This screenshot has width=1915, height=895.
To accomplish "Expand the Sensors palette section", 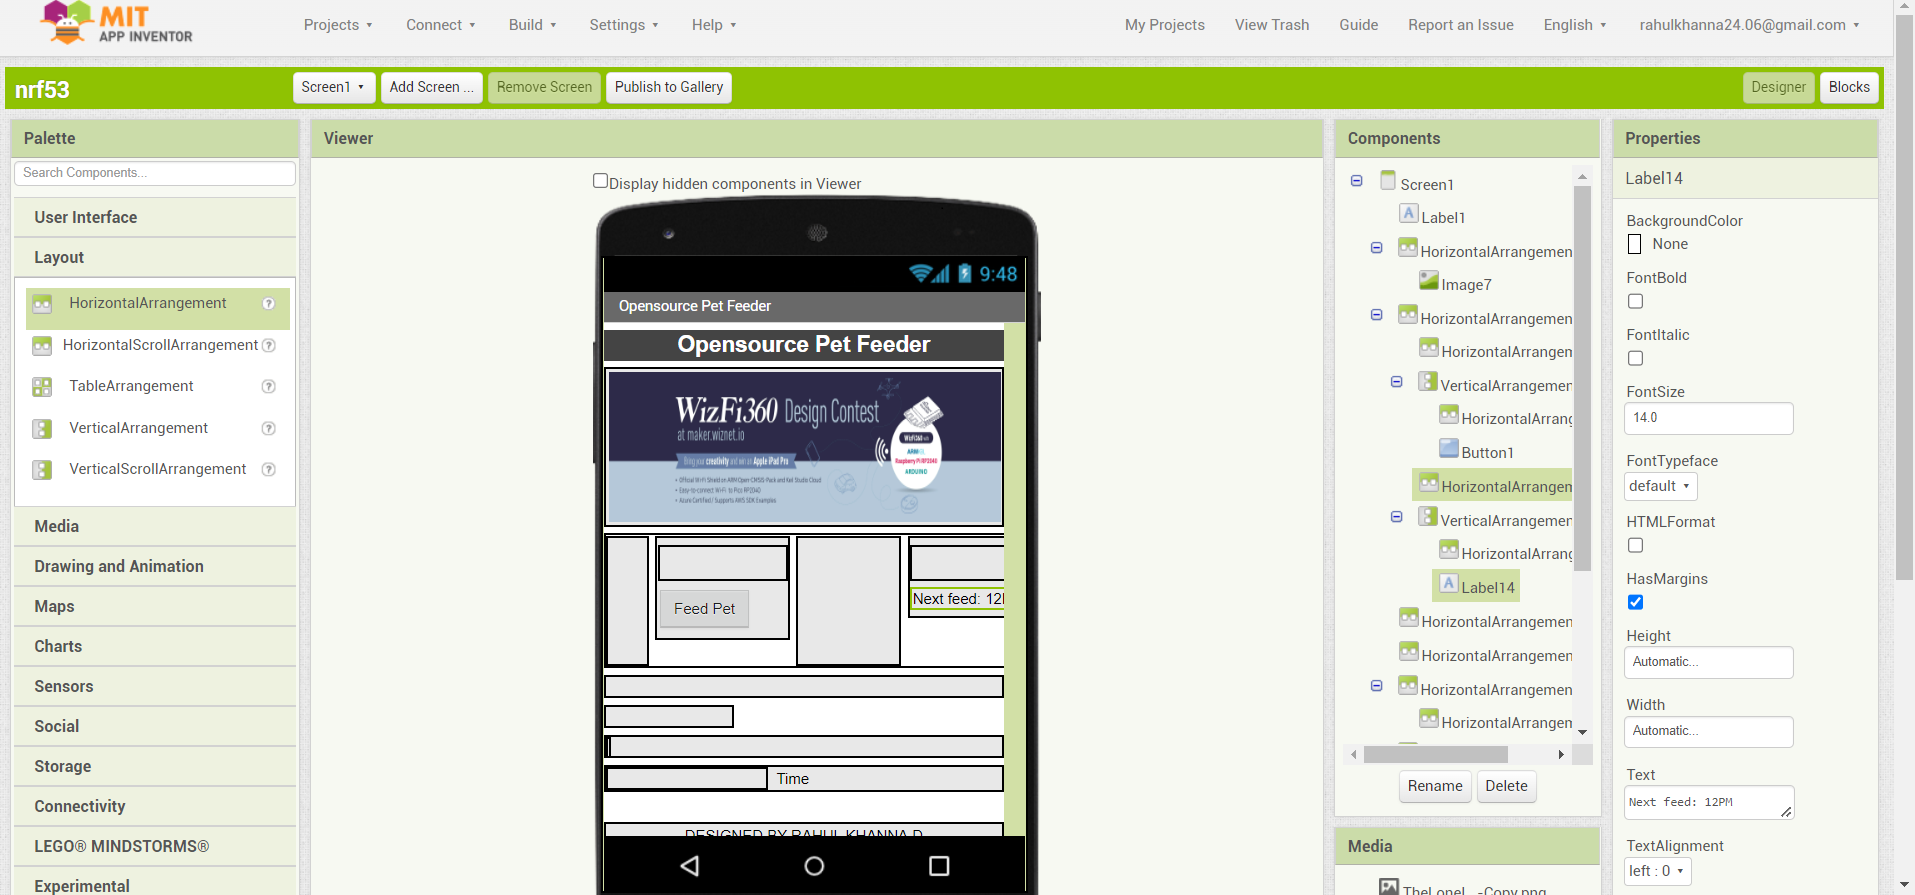I will pos(155,686).
